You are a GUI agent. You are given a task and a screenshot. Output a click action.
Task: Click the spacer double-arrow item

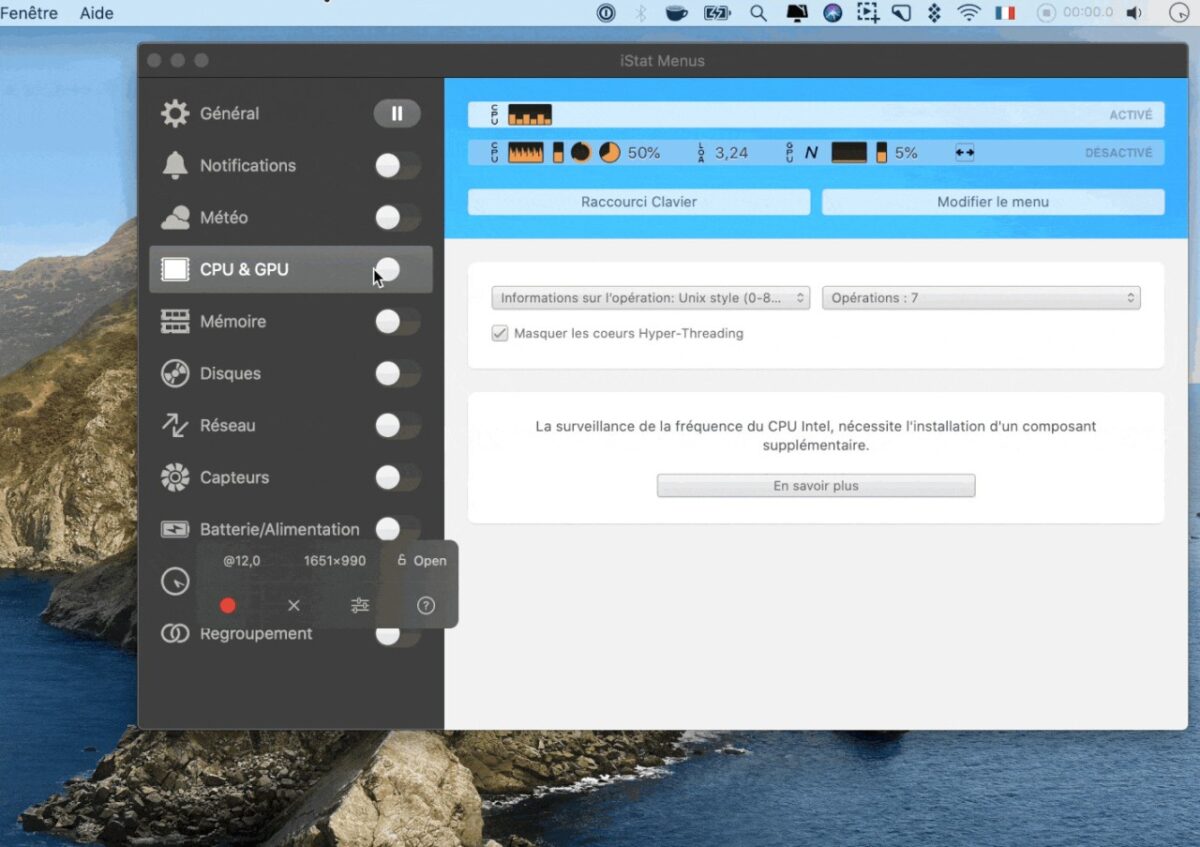[964, 153]
